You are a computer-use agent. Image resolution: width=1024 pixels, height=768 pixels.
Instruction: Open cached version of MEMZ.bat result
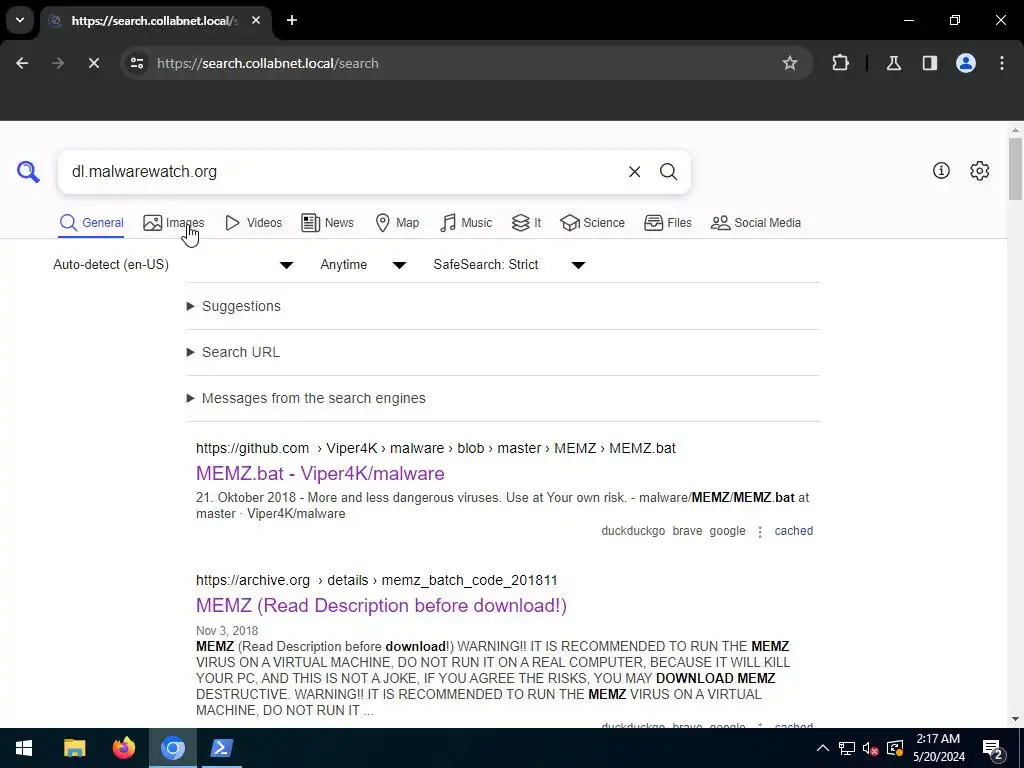793,531
